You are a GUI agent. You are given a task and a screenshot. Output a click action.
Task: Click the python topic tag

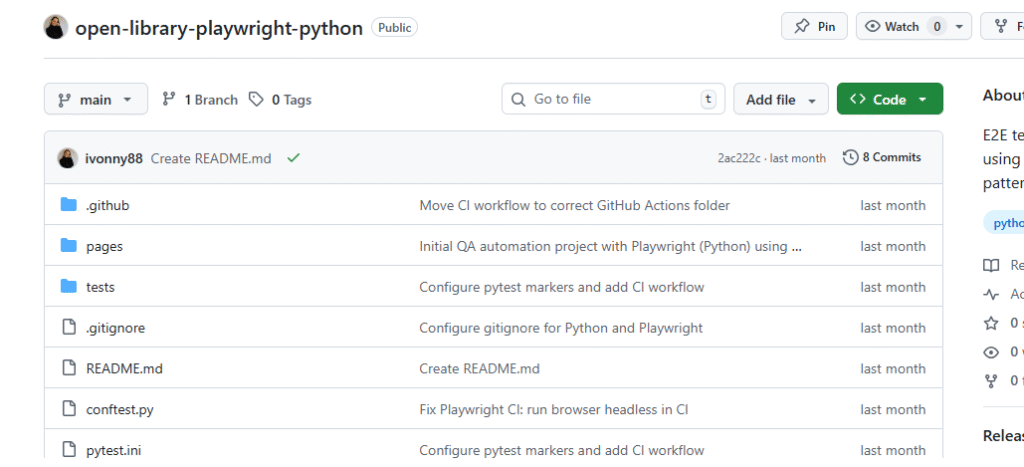pyautogui.click(x=1006, y=223)
